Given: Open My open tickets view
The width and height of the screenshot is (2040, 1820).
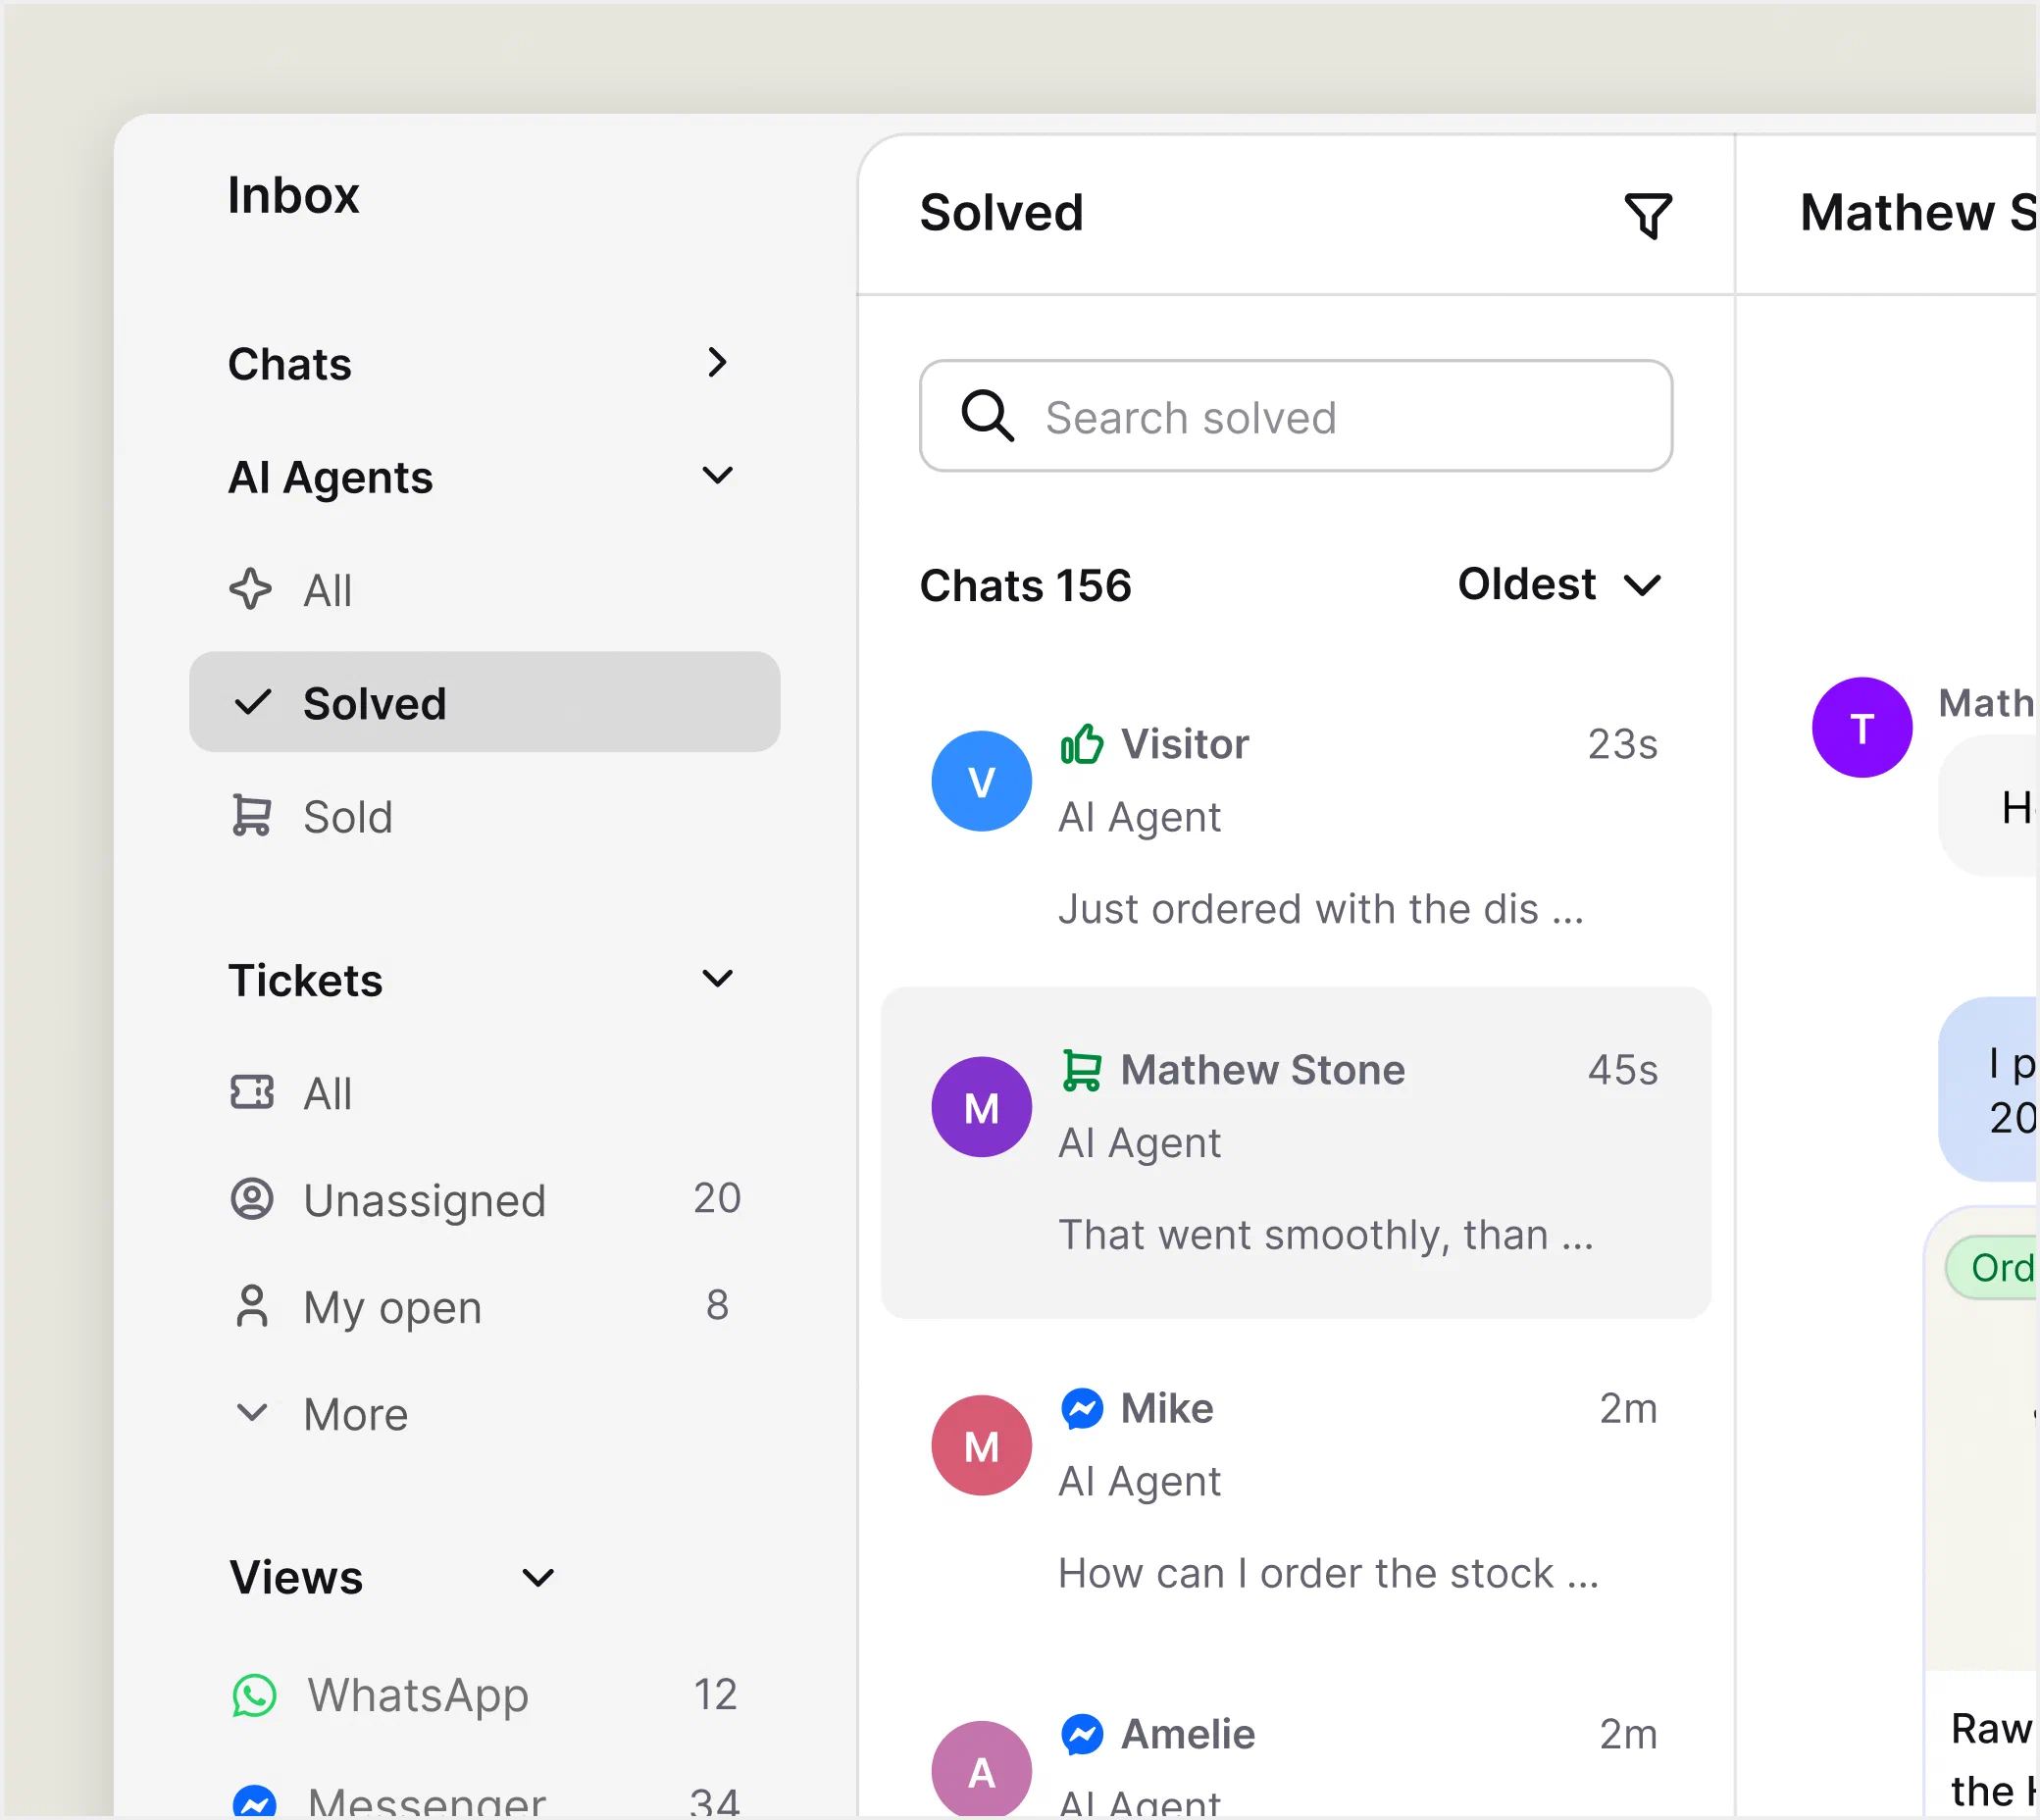Looking at the screenshot, I should 484,1305.
